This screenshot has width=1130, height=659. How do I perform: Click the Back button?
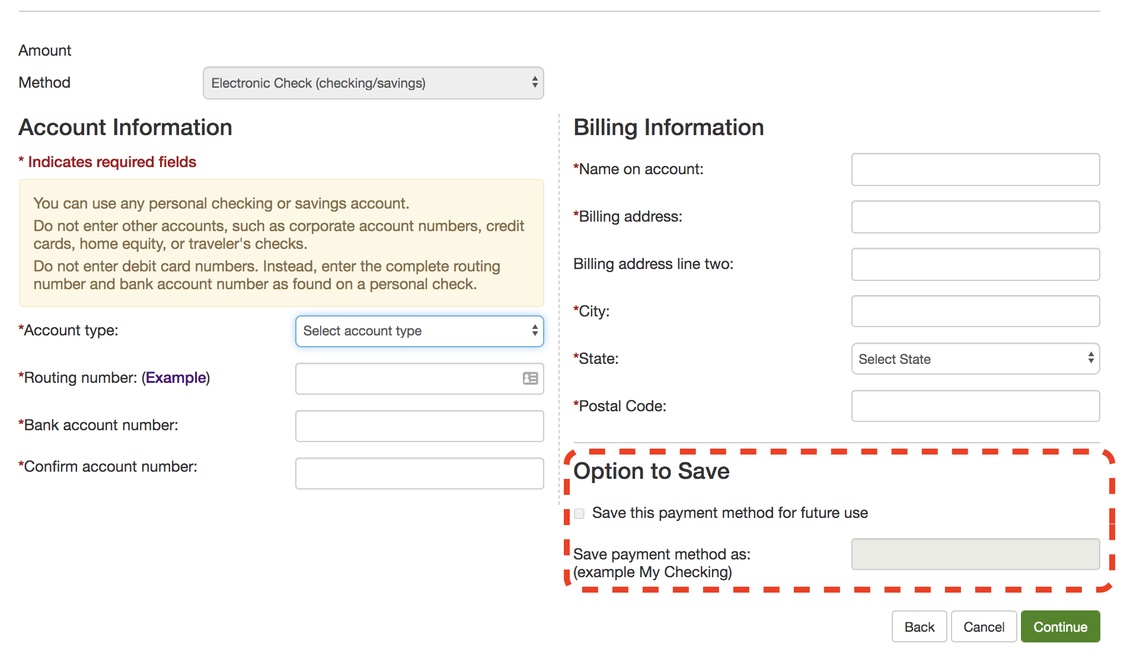coord(919,627)
